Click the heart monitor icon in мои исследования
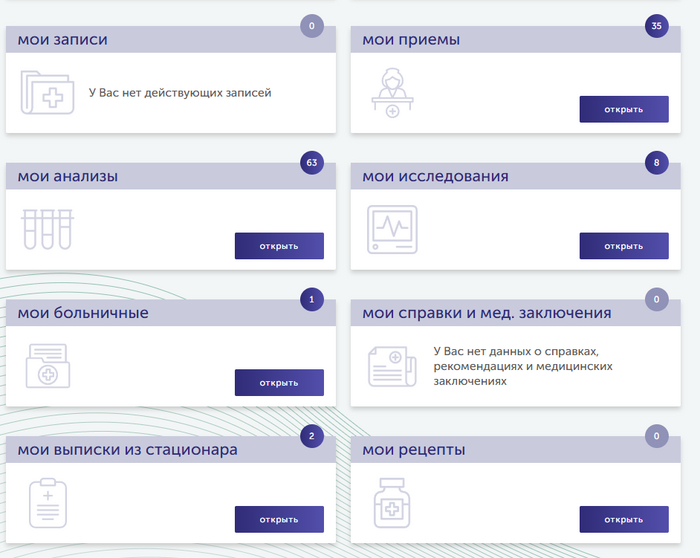The height and width of the screenshot is (558, 700). (392, 230)
